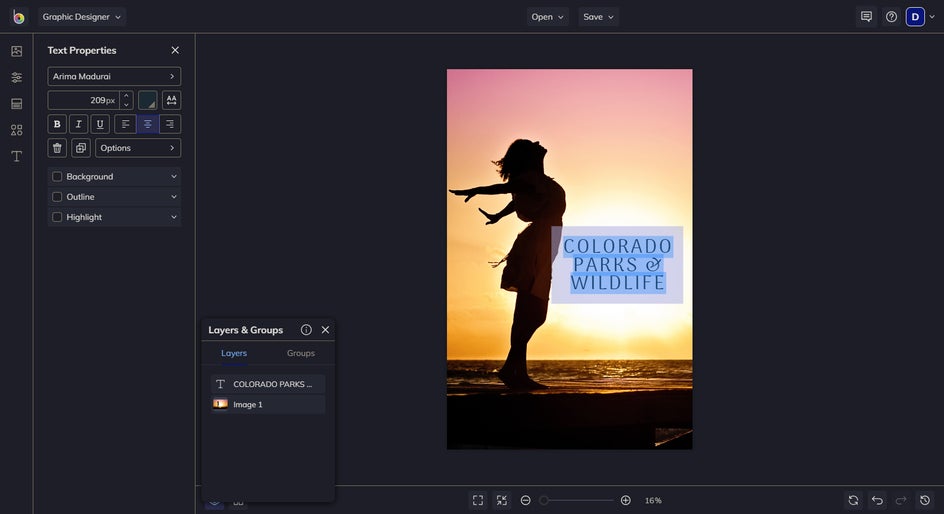Open letter spacing and case options icon
This screenshot has width=944, height=514.
tap(172, 100)
